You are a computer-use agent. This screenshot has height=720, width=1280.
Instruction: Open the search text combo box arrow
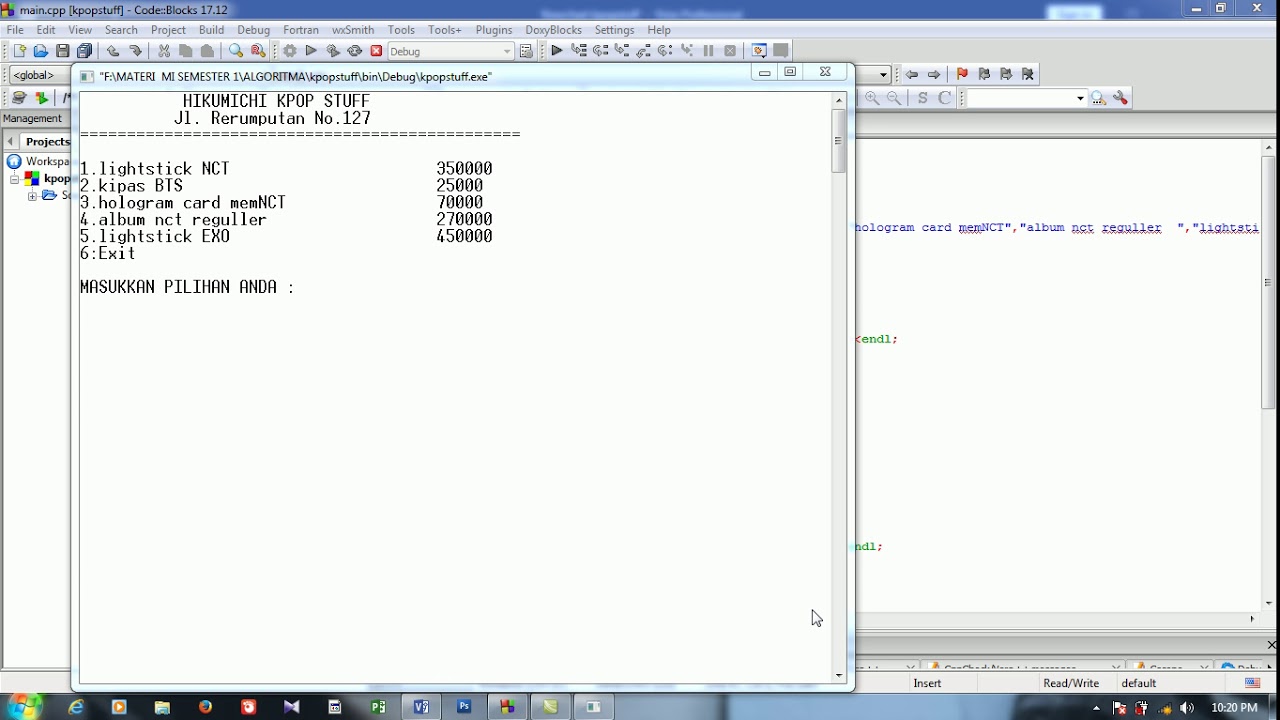tap(1080, 98)
